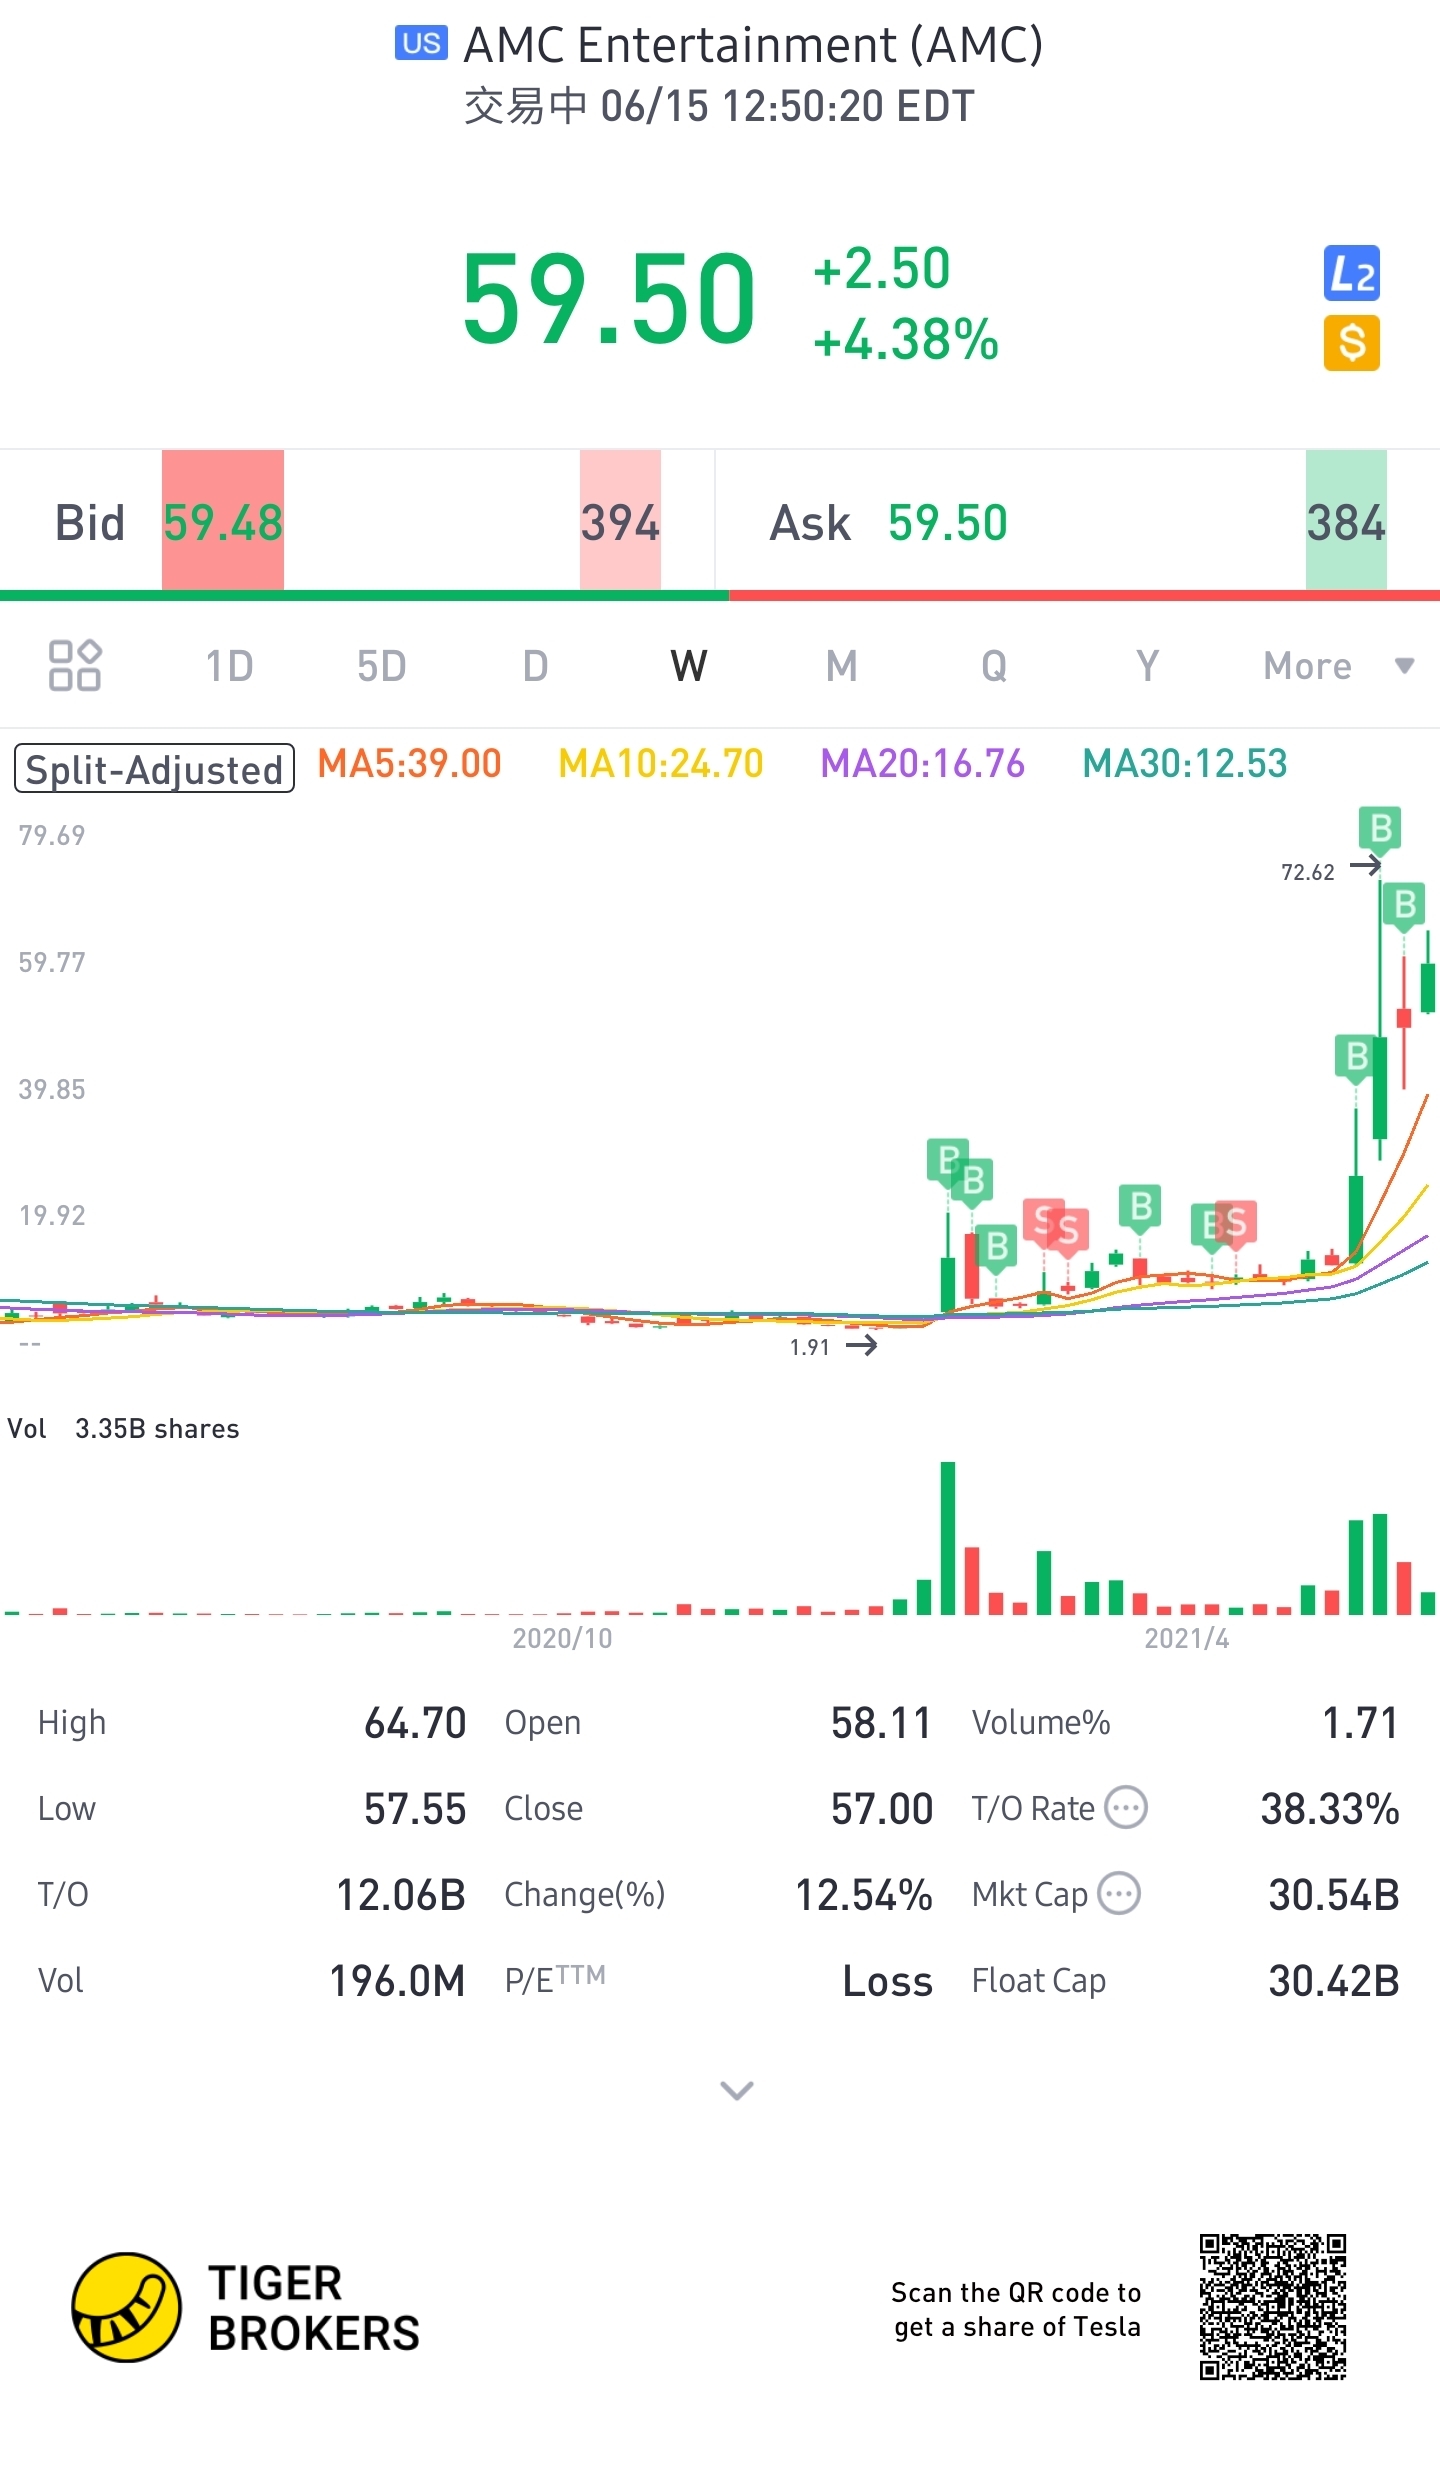The image size is (1440, 2469).
Task: Tap the Volume% value 1.71
Action: click(1360, 1723)
